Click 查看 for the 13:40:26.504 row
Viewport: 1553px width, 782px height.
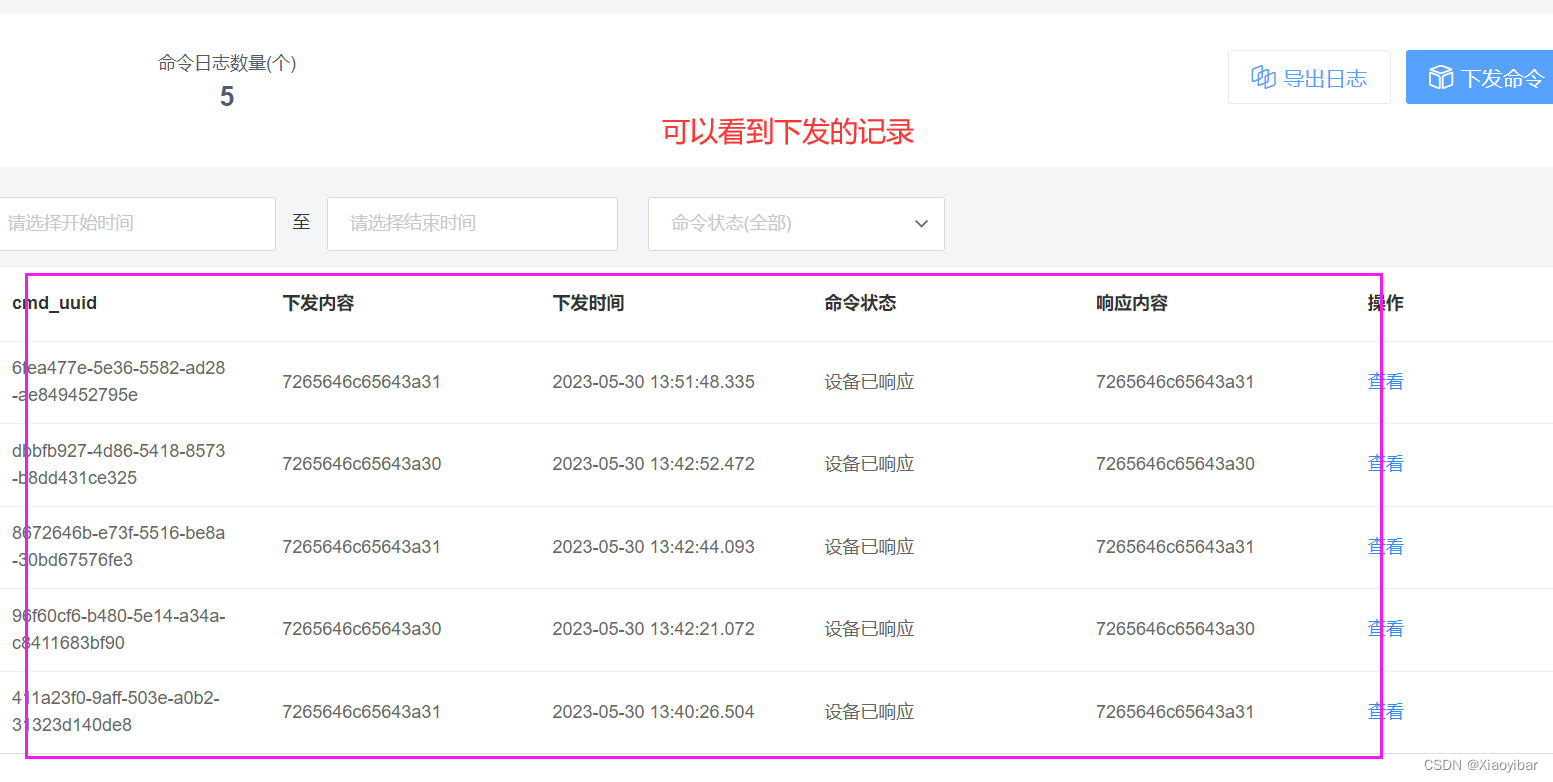[x=1385, y=711]
